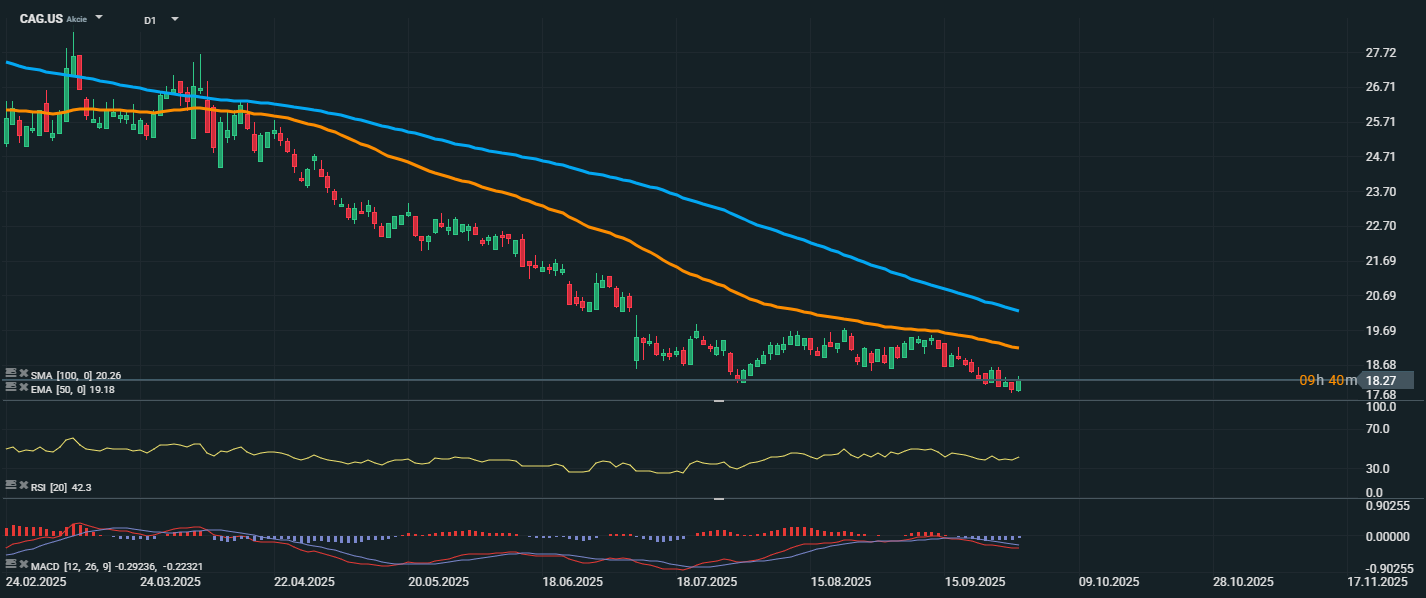Click the CAG.US ticker name

[x=41, y=19]
